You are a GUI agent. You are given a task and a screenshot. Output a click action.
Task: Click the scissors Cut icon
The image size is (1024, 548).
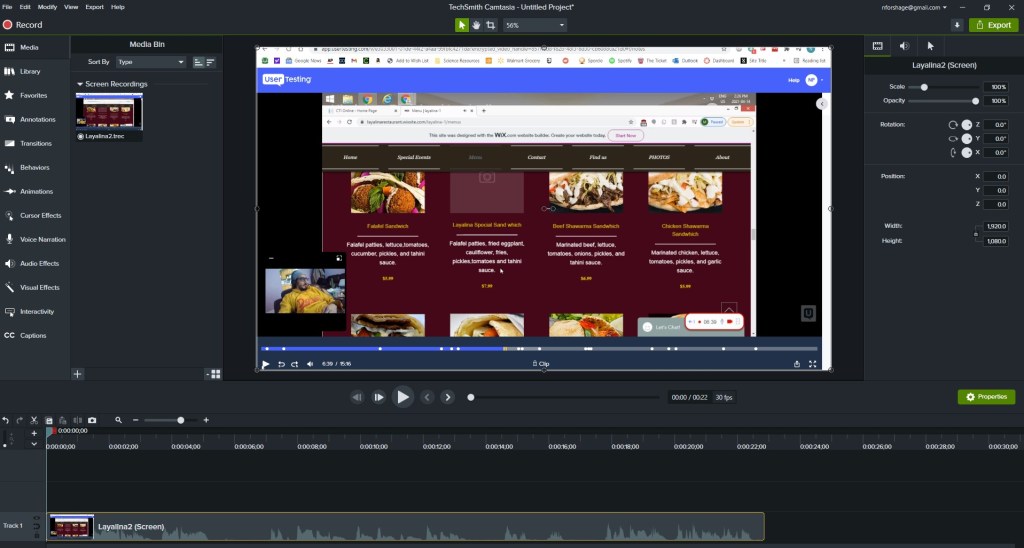click(x=34, y=420)
